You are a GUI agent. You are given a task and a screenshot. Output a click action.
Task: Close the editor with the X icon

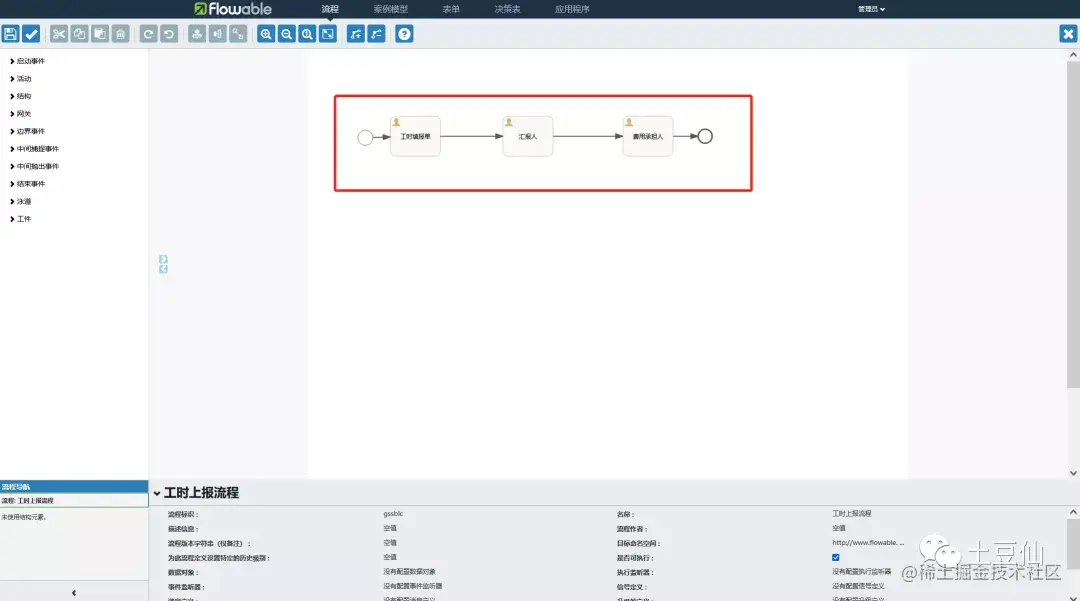1068,34
